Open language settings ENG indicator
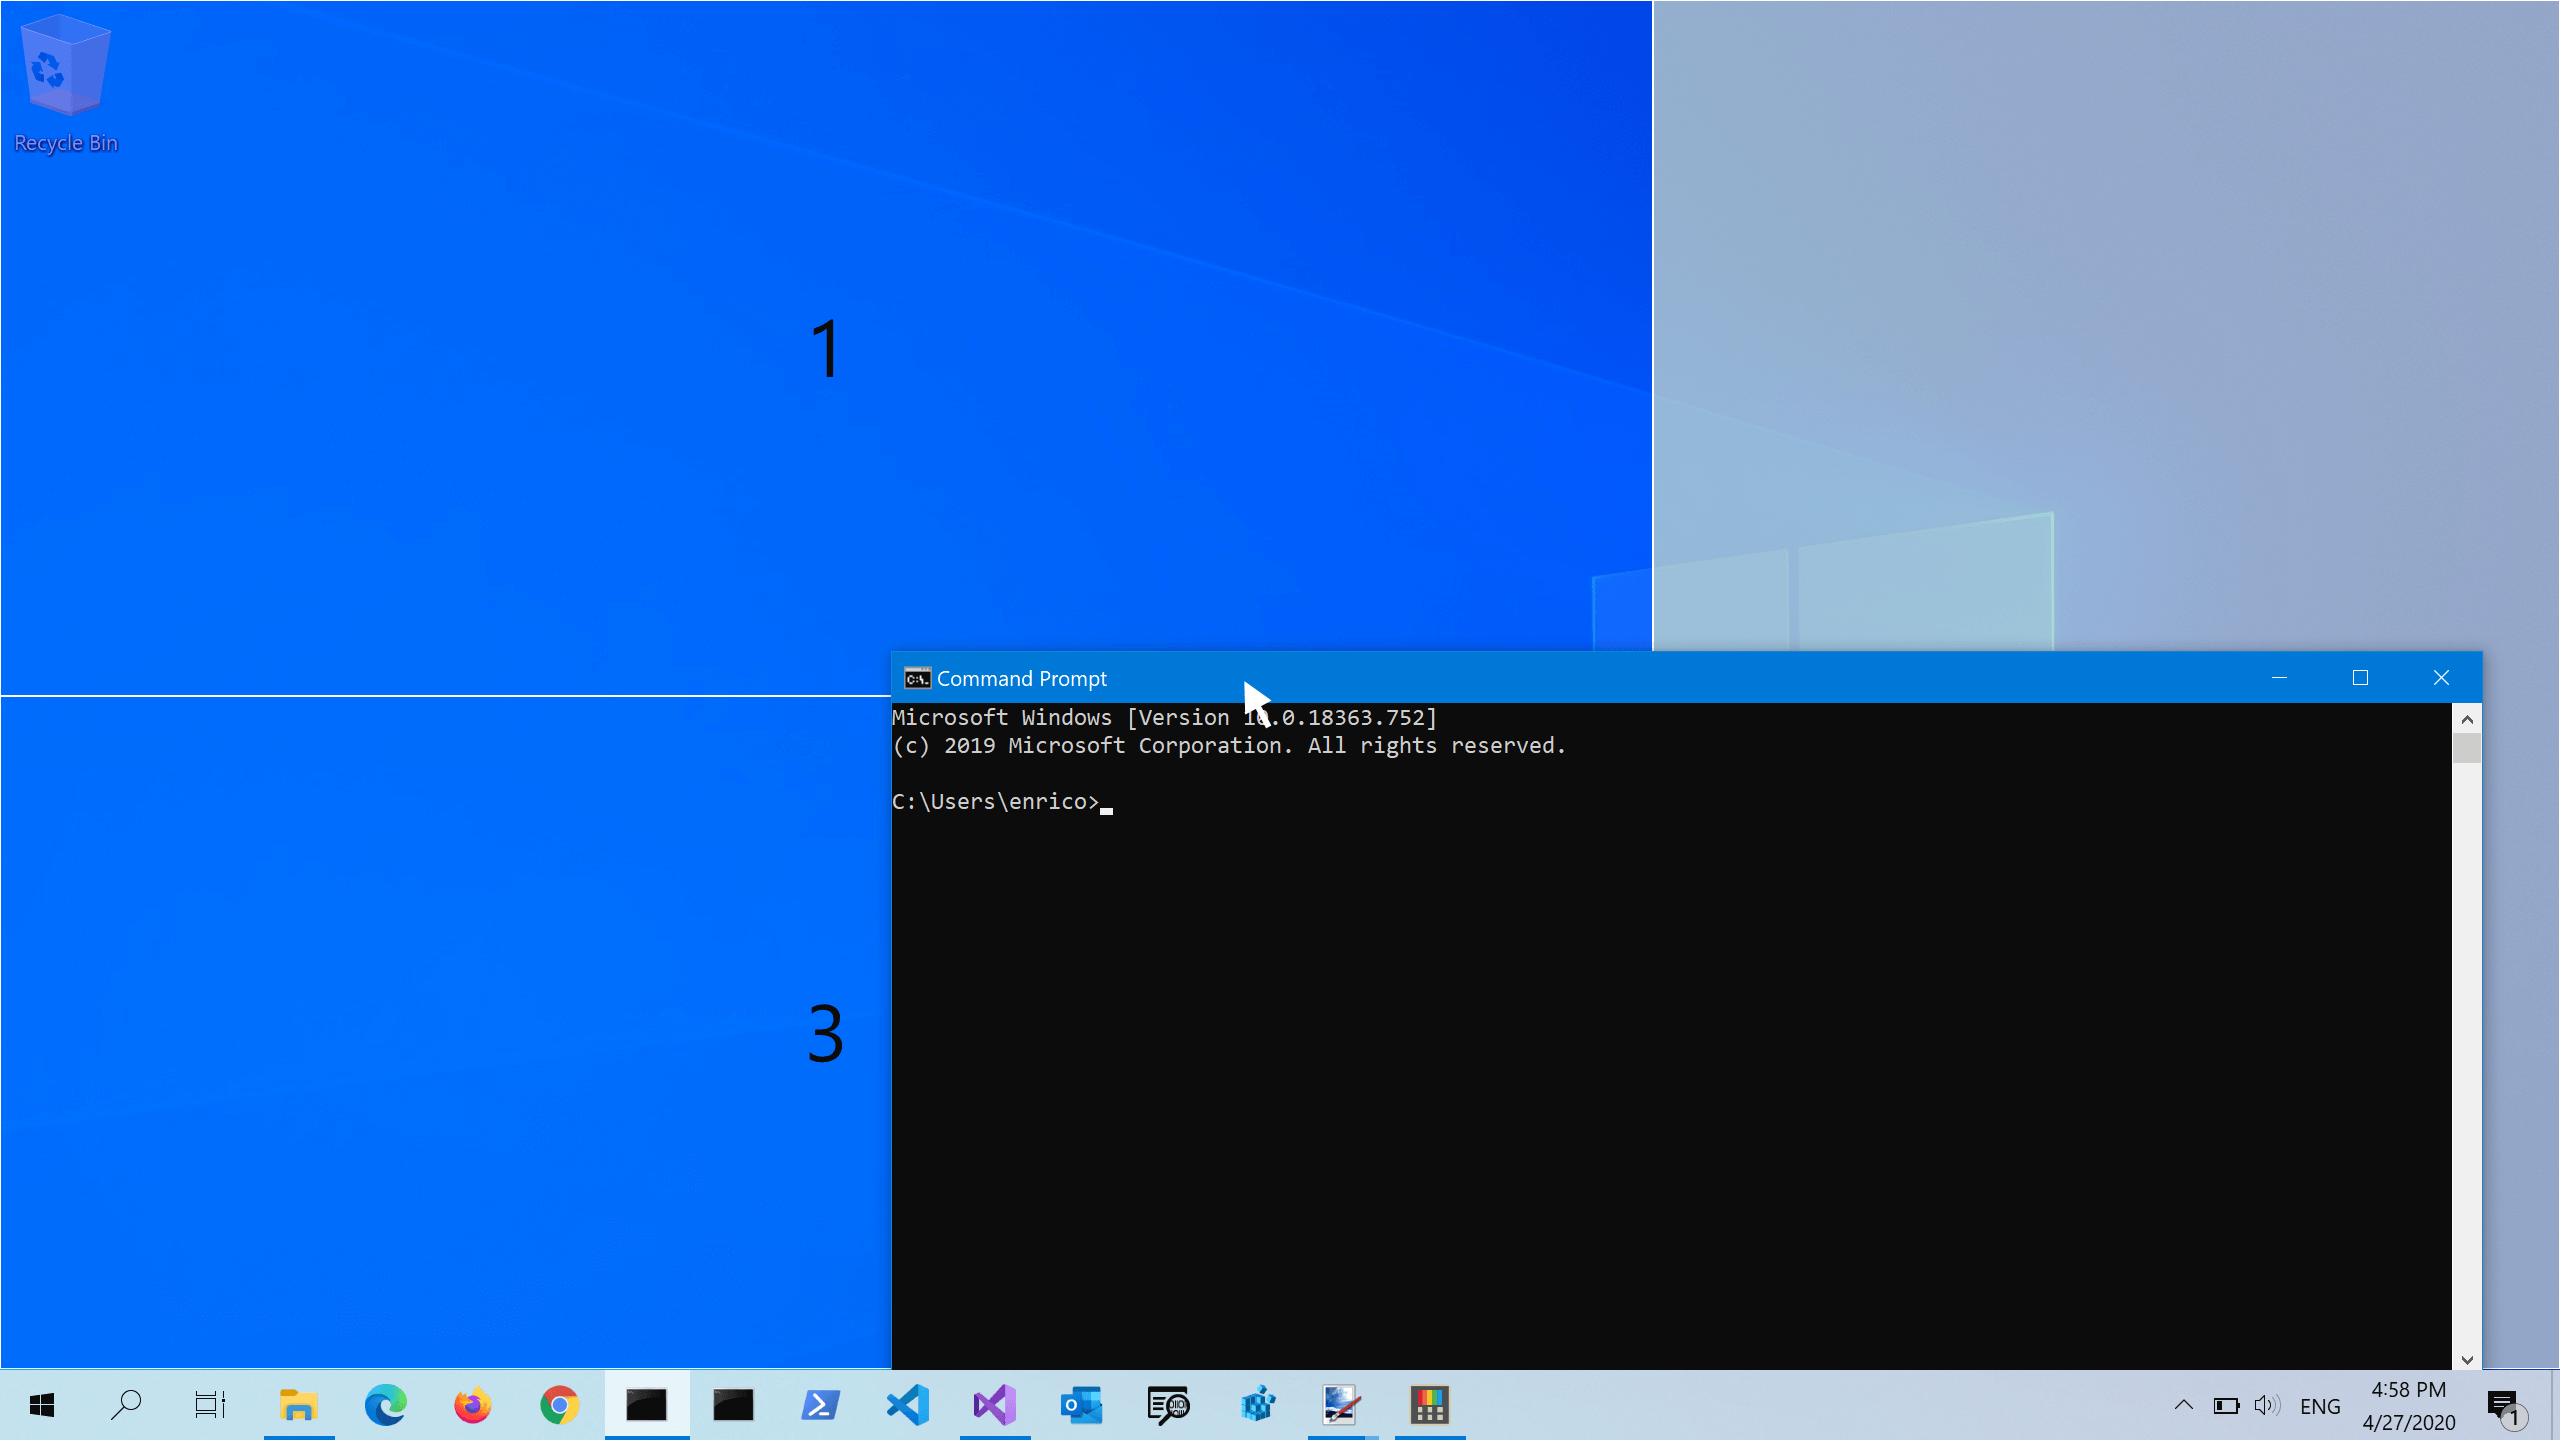 (x=2321, y=1405)
